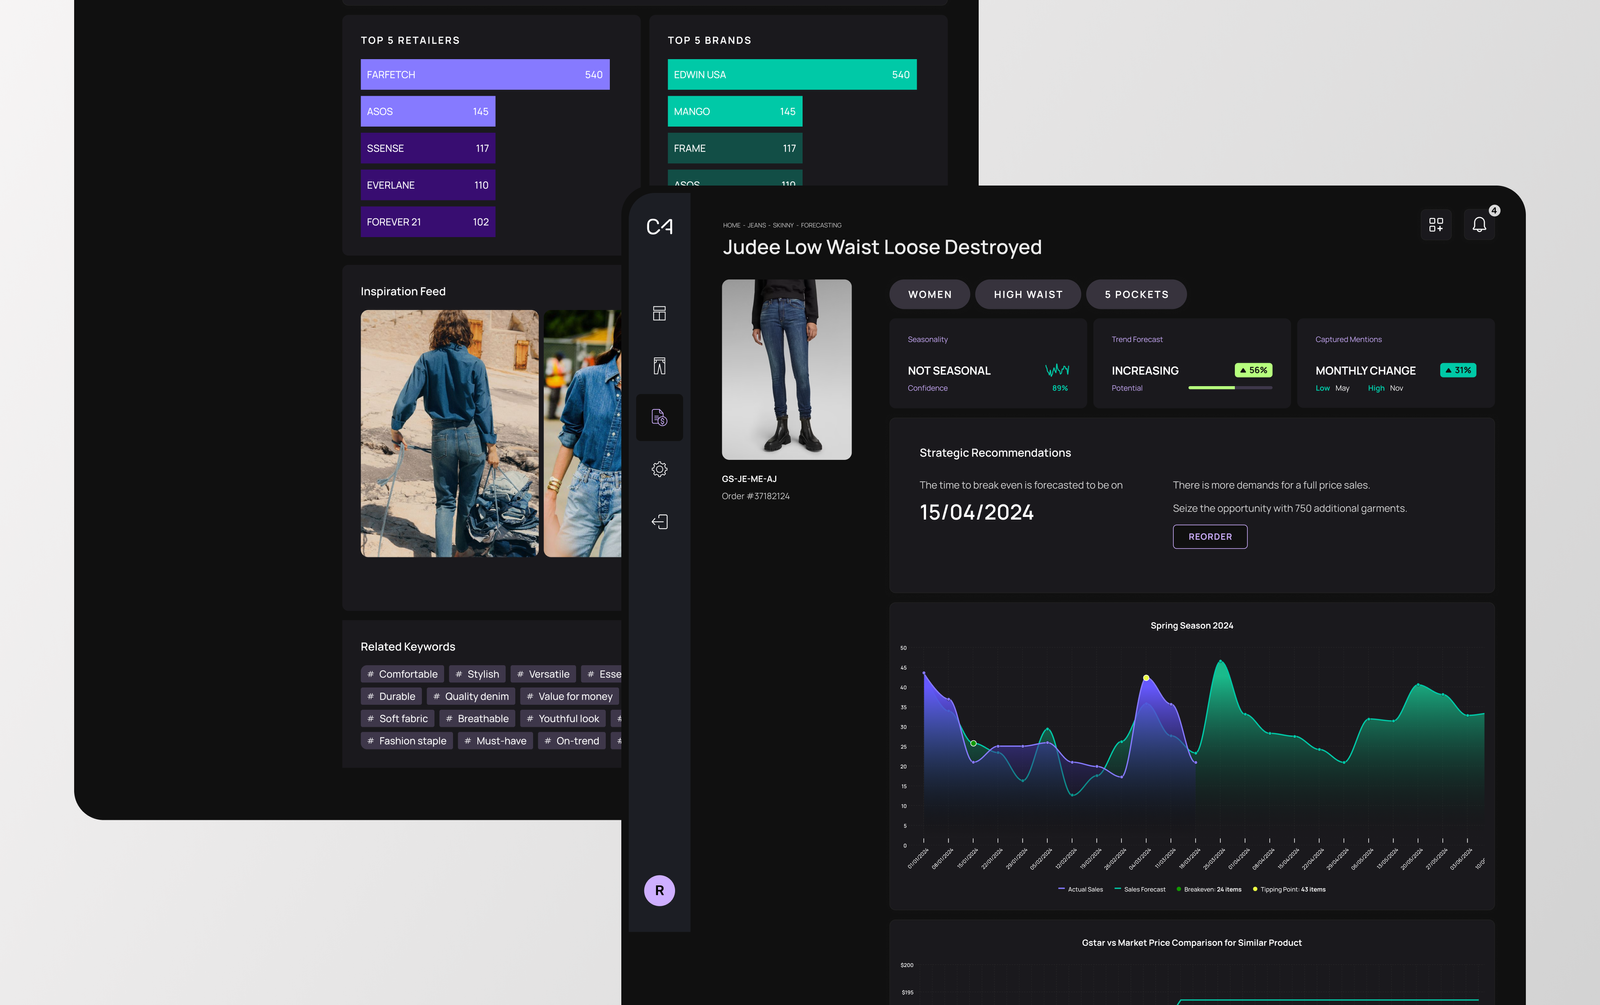
Task: Open the Judee jeans product thumbnail
Action: point(787,370)
